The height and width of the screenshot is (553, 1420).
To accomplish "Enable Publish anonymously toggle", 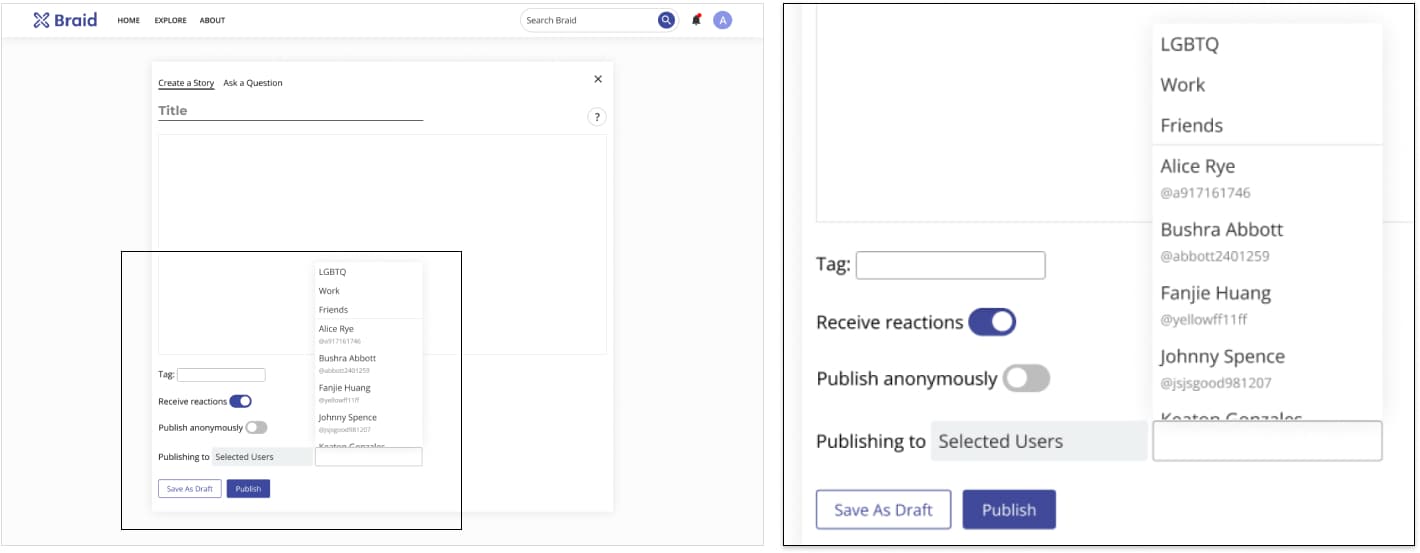I will pos(256,427).
